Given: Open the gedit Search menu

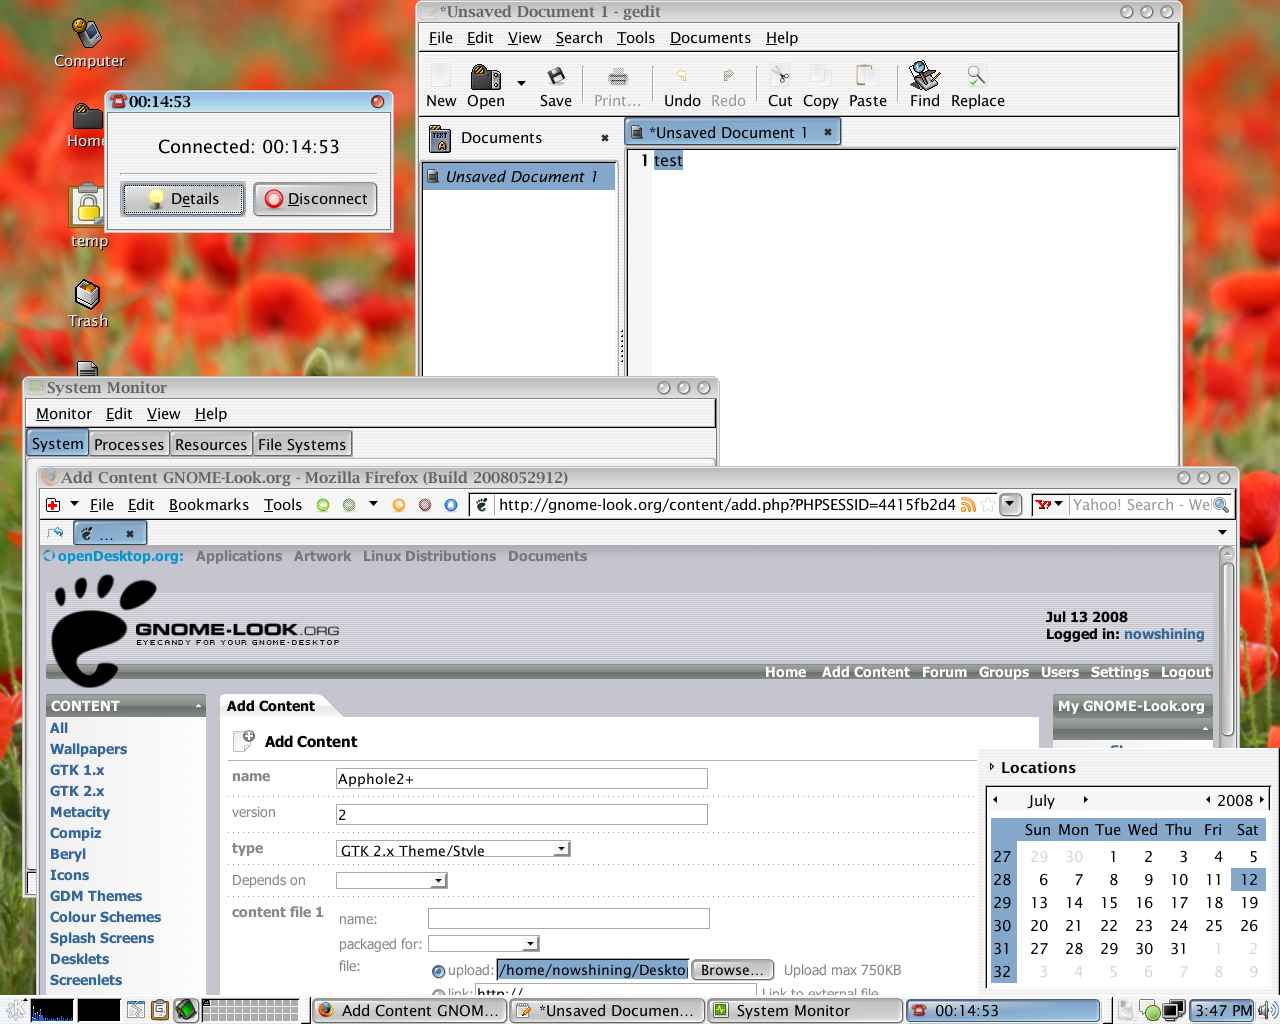Looking at the screenshot, I should tap(579, 38).
